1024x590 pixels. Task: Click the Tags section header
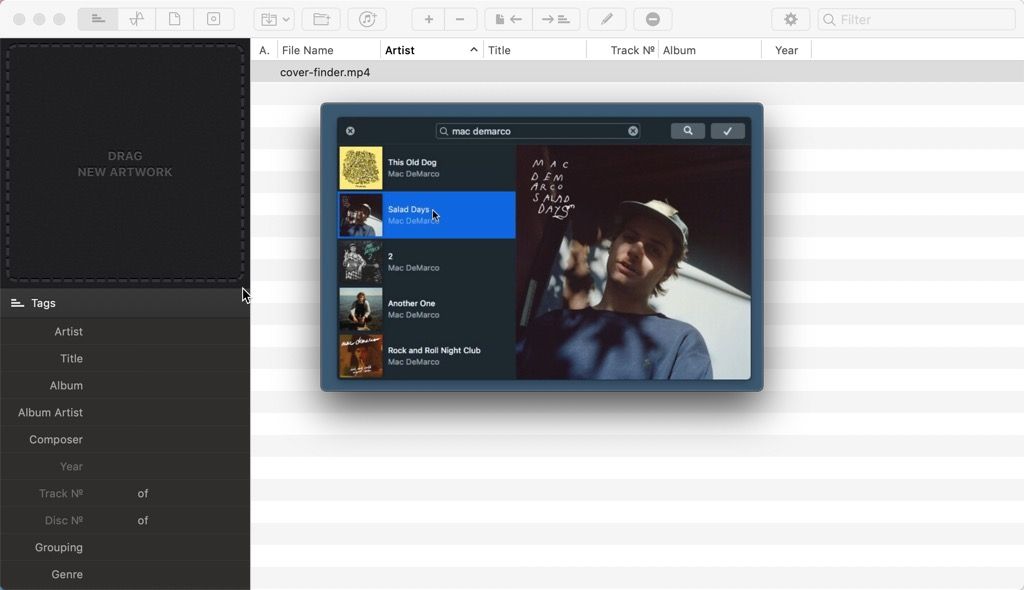125,303
